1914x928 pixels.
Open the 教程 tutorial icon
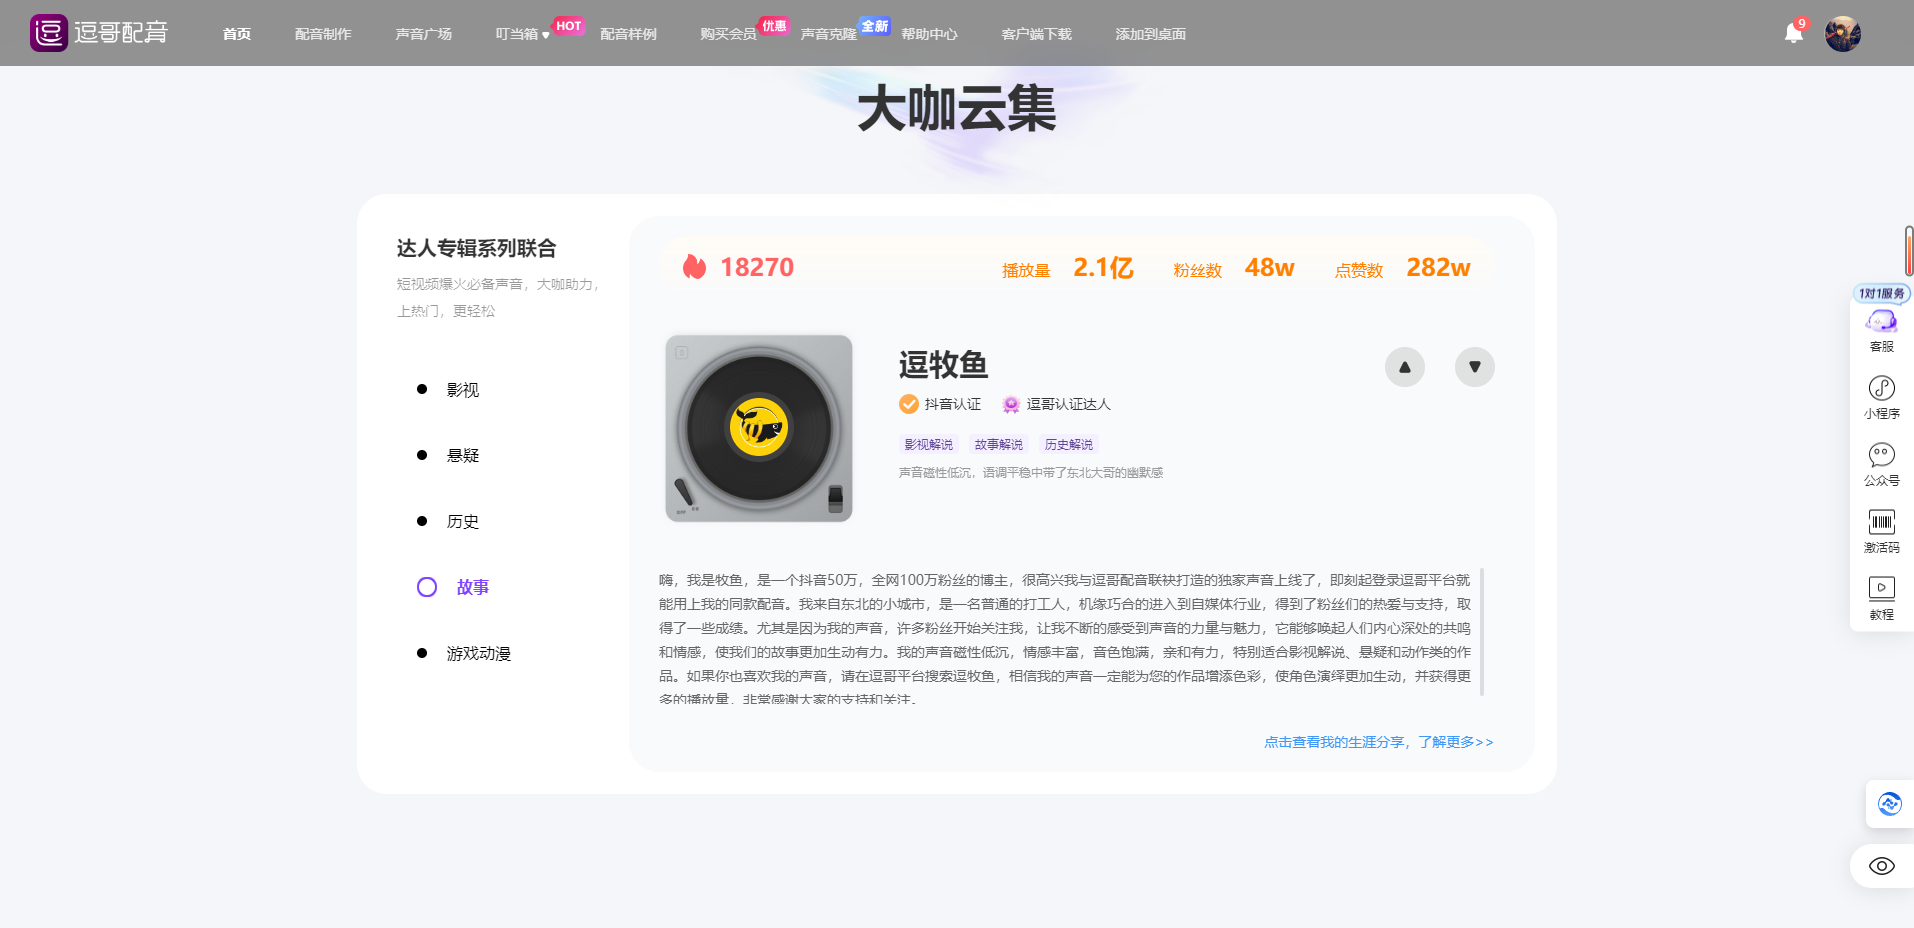pos(1881,589)
